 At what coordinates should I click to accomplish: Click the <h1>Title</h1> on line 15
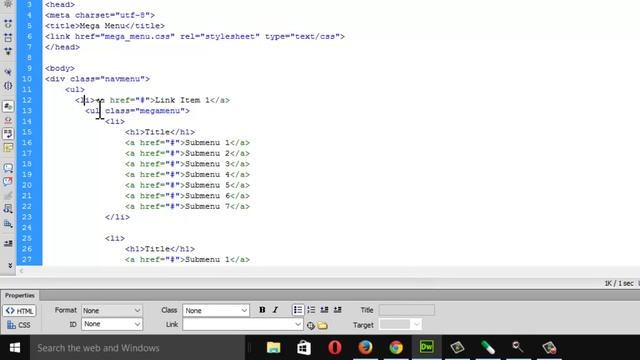coord(160,132)
